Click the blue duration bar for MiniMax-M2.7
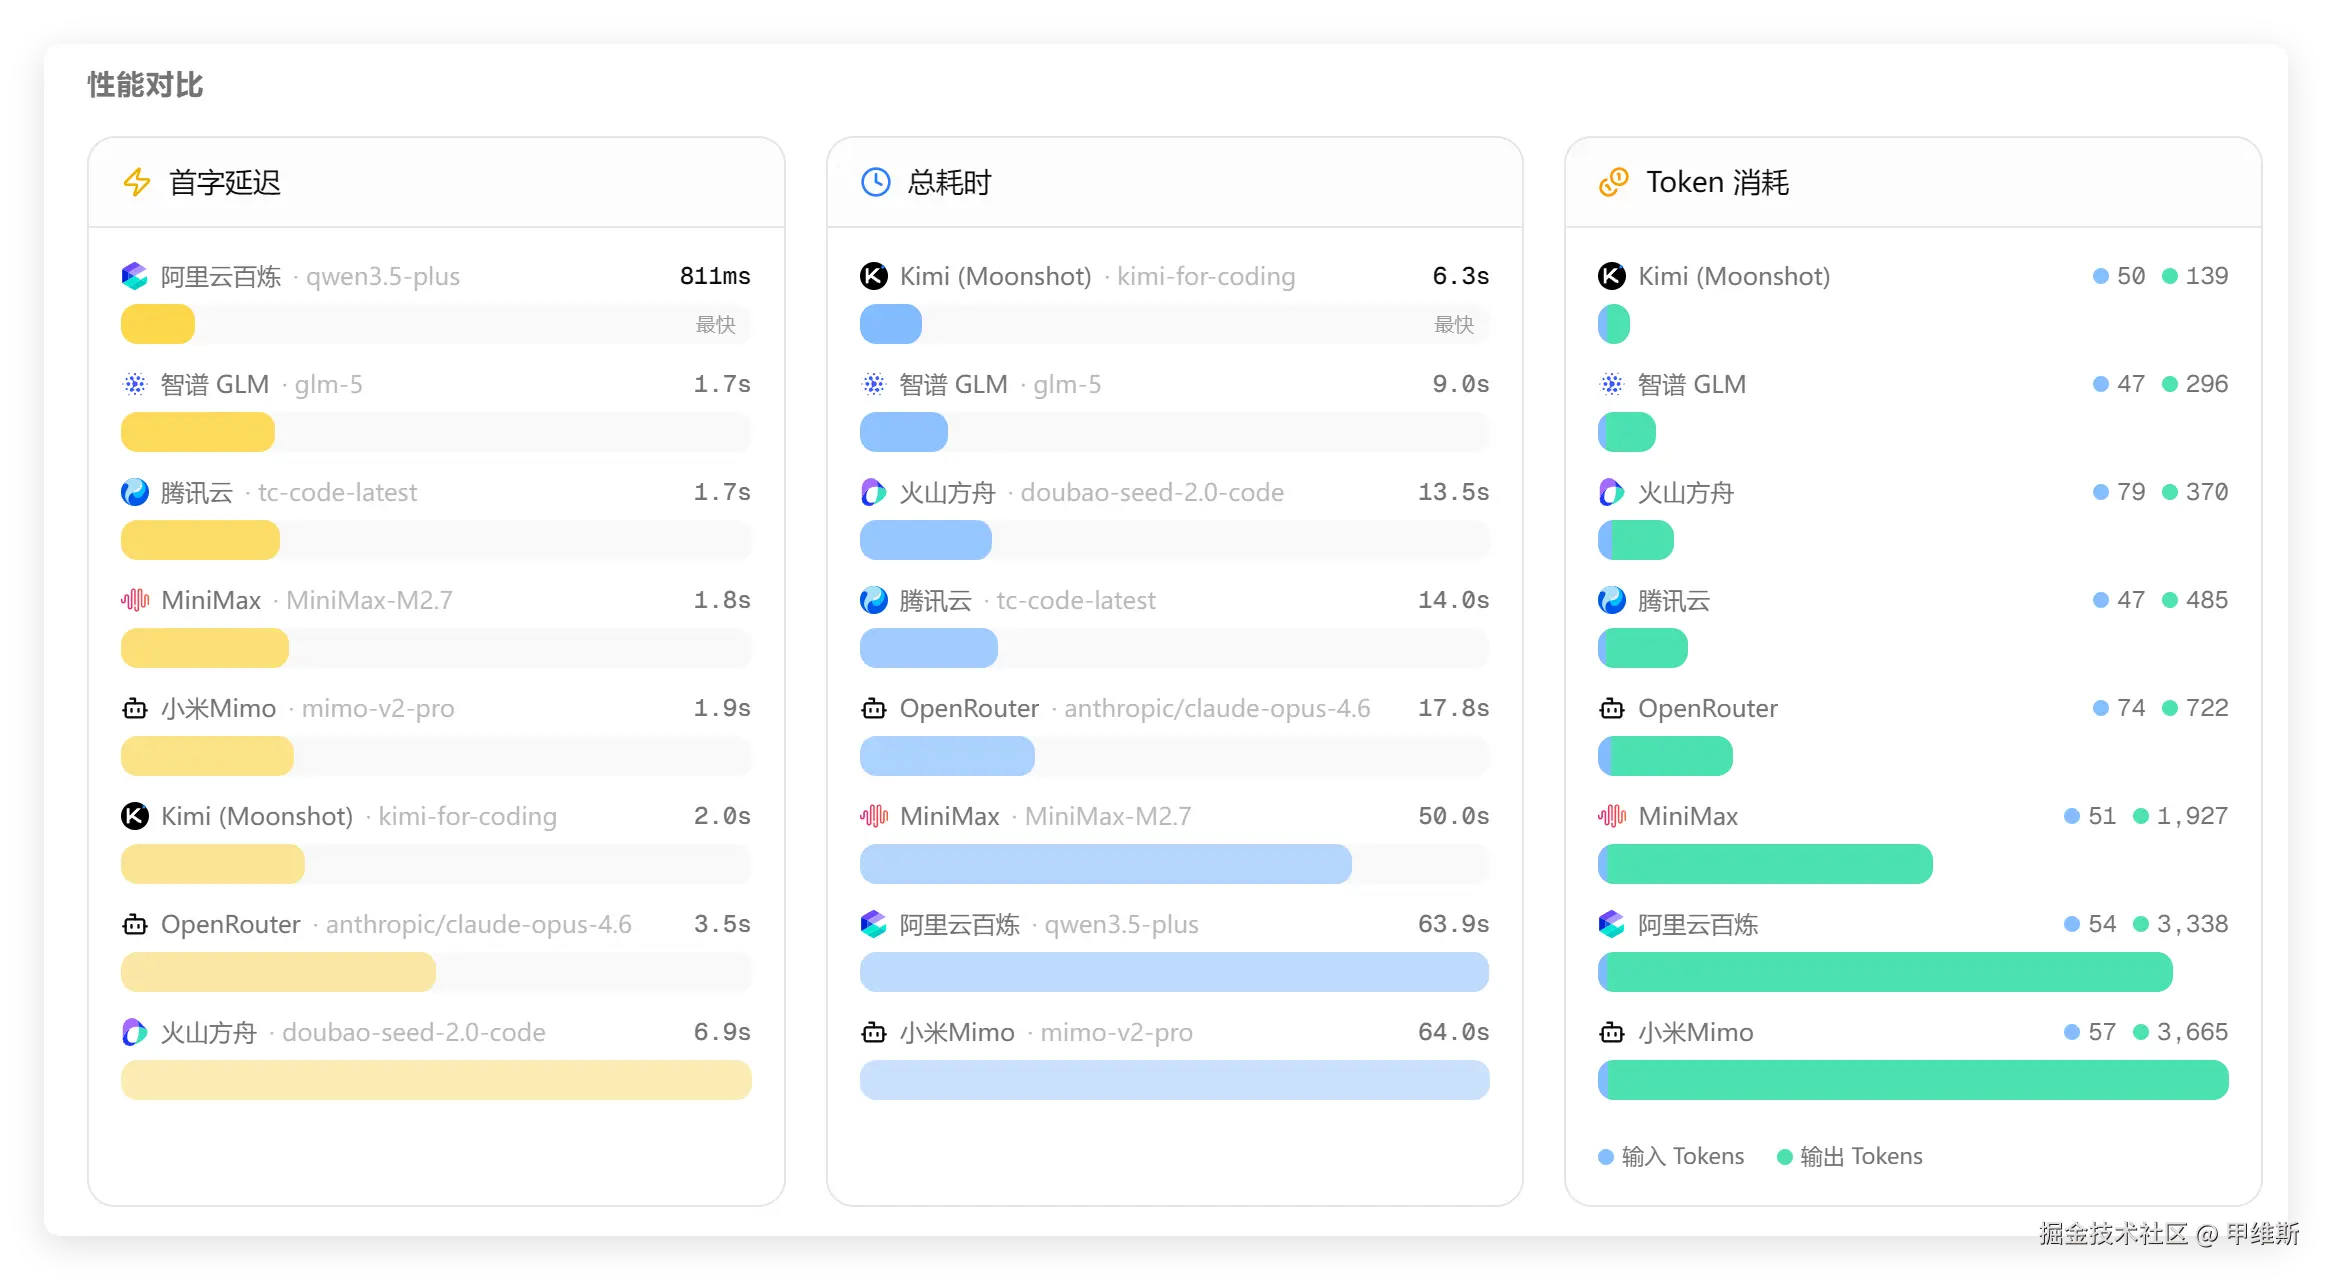 (x=1105, y=864)
